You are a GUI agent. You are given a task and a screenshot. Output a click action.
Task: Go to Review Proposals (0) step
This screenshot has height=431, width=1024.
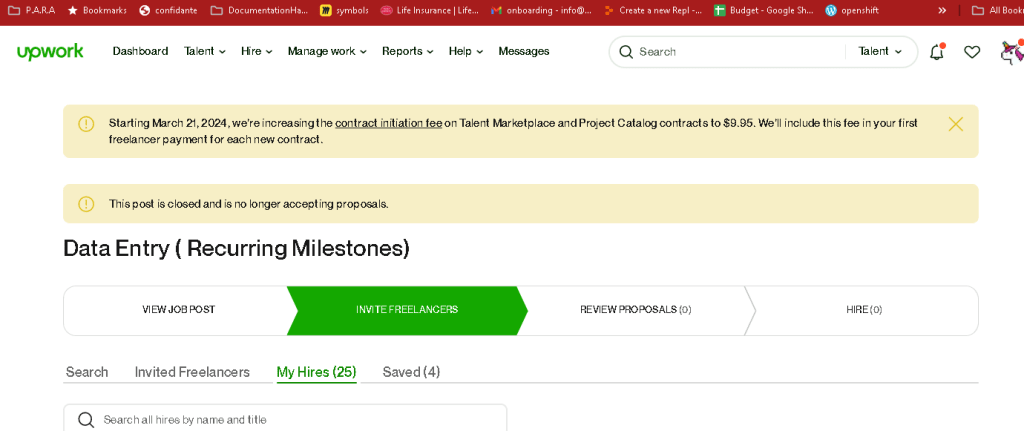[635, 310]
